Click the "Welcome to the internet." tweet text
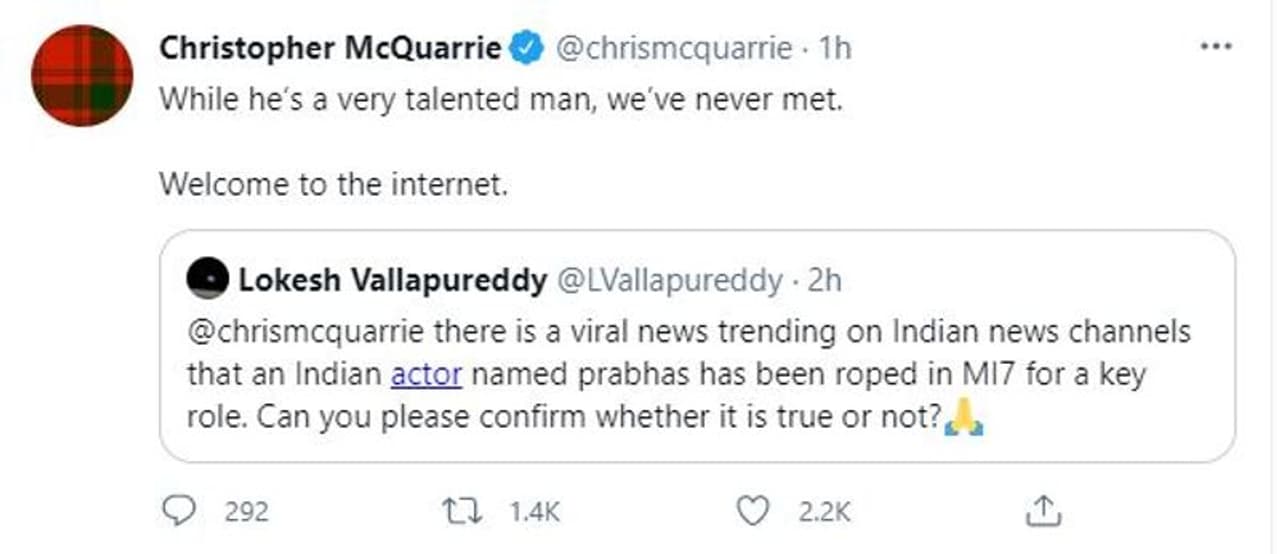Viewport: 1280px width, 554px height. point(334,184)
